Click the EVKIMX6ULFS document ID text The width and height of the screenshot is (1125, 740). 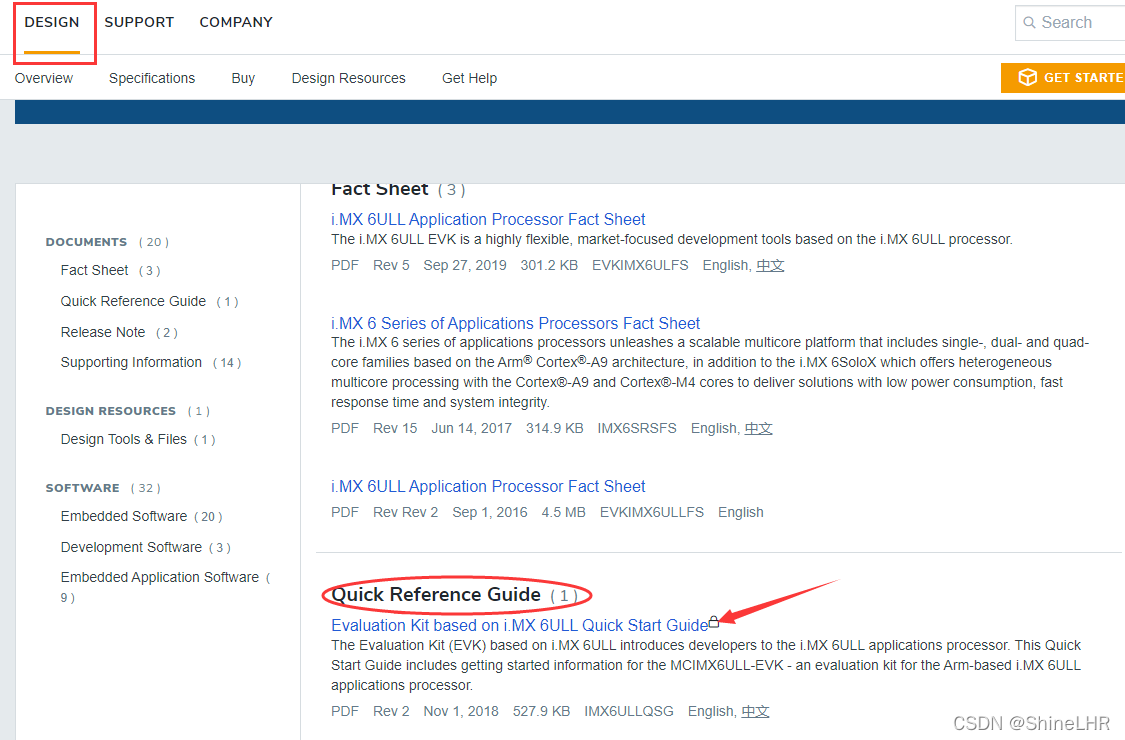click(640, 266)
